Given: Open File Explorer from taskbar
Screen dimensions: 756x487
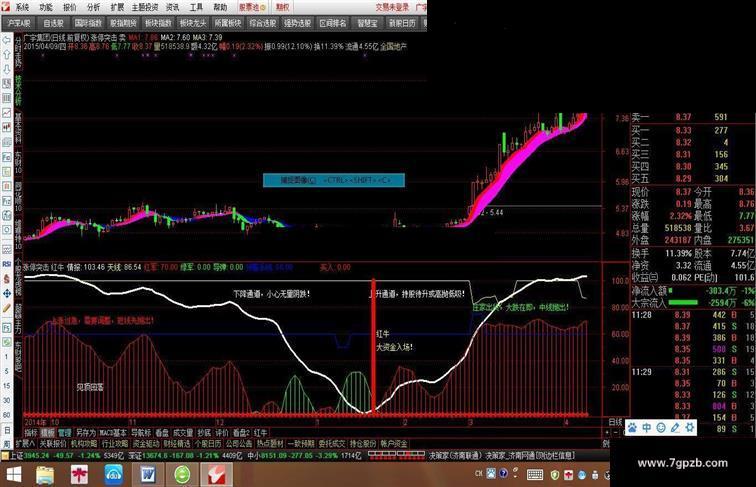Looking at the screenshot, I should [45, 475].
